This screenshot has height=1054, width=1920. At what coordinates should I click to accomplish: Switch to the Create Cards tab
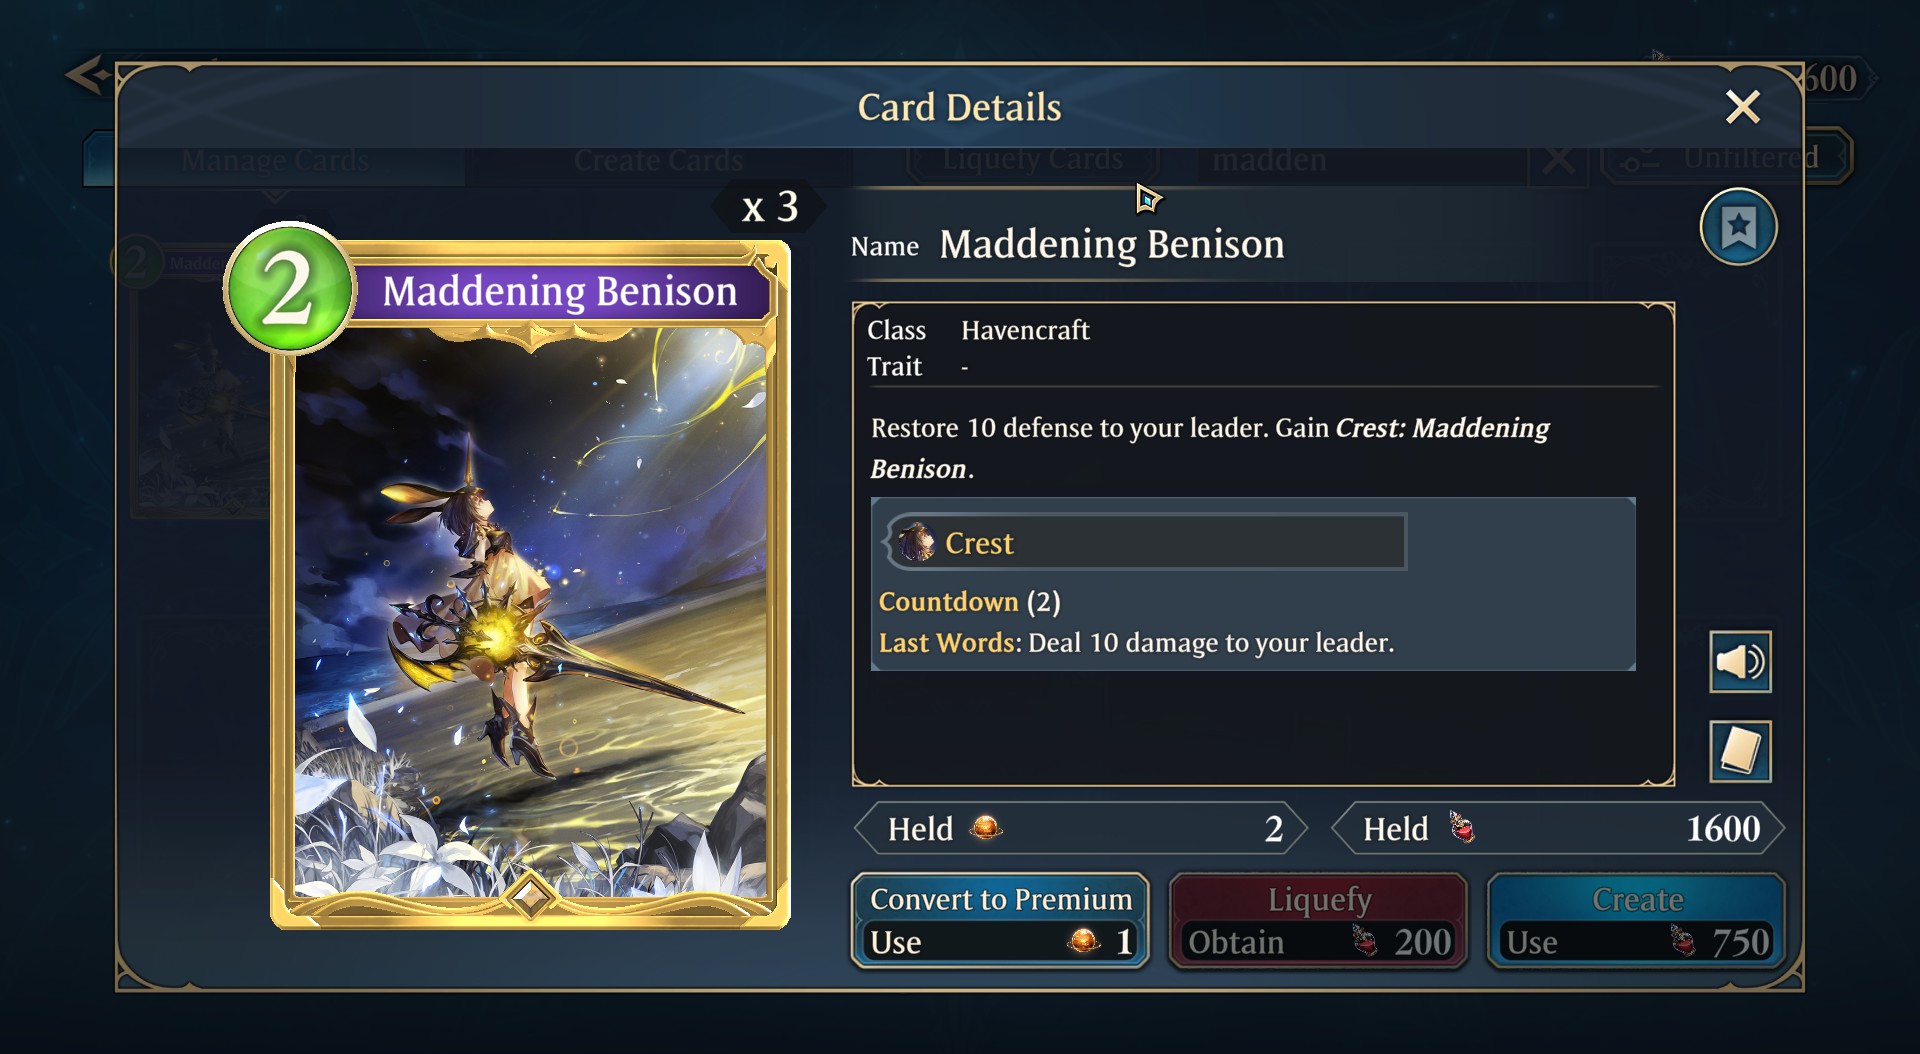(658, 160)
